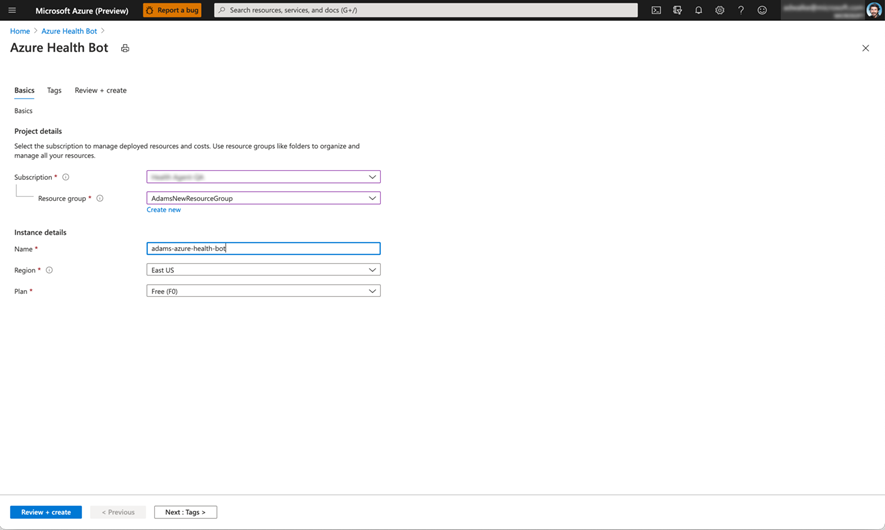This screenshot has height=530, width=885.
Task: Select the Basics tab
Action: tap(24, 90)
